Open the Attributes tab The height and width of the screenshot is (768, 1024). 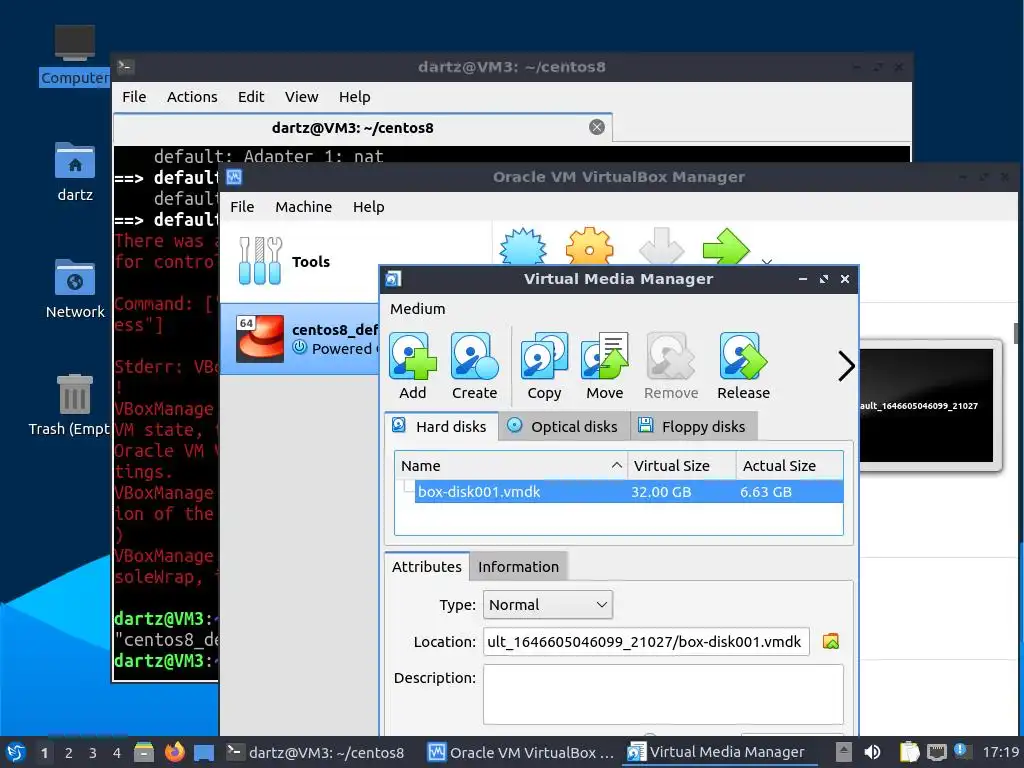pyautogui.click(x=426, y=566)
